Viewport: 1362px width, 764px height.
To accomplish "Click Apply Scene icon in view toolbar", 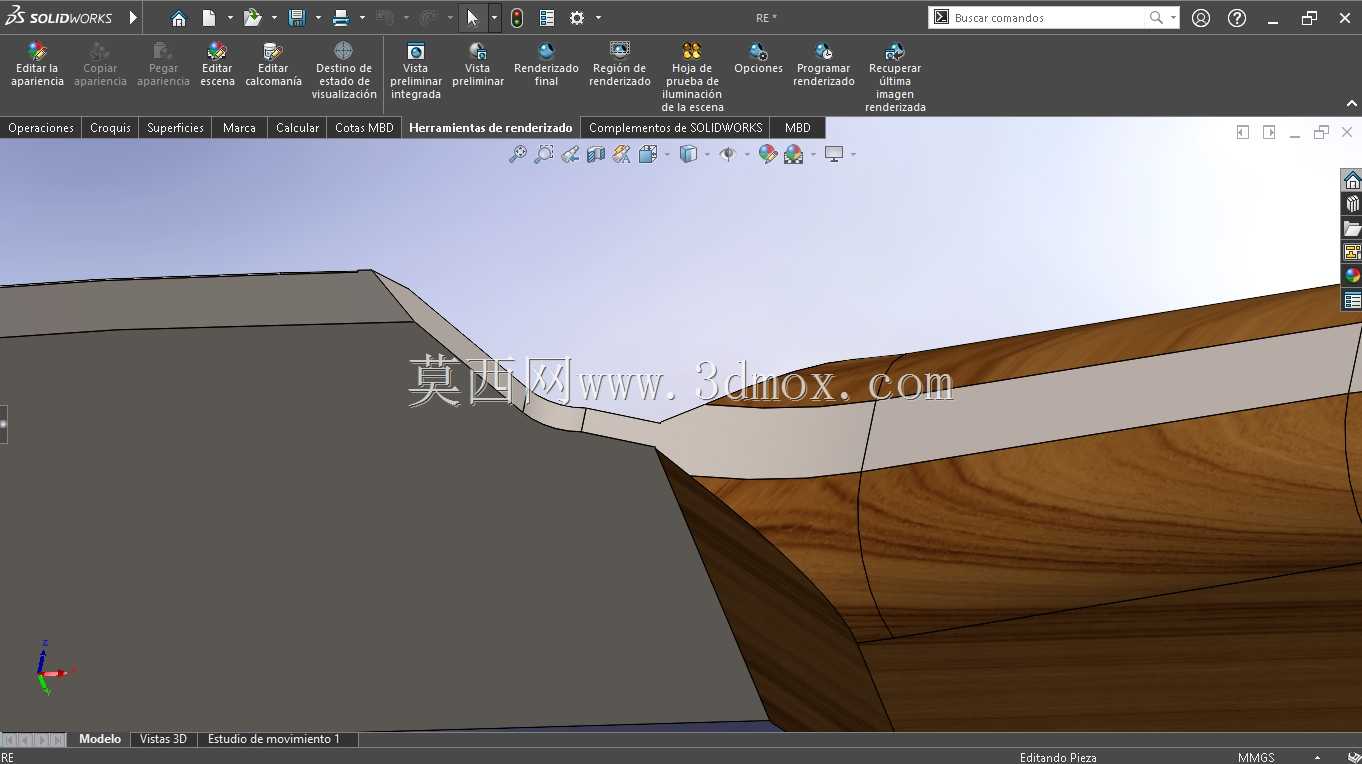I will (793, 154).
